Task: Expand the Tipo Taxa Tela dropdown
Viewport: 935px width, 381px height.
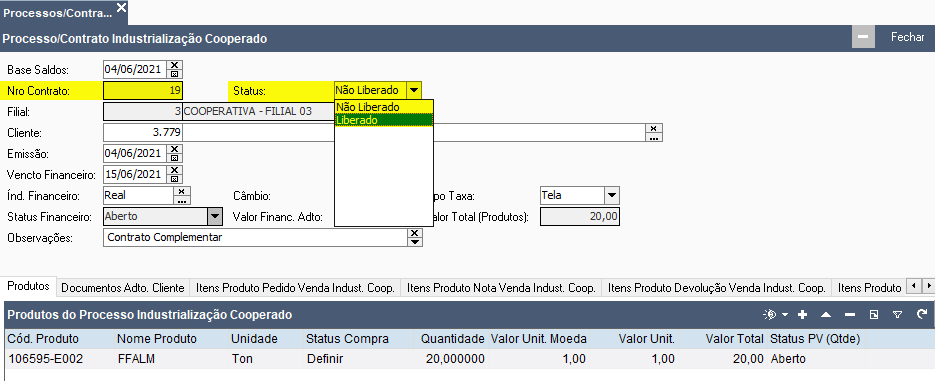Action: [612, 195]
